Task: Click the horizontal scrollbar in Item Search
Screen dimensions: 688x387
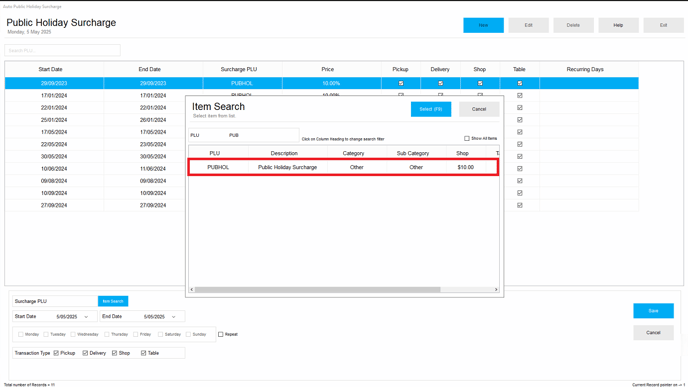Action: pyautogui.click(x=317, y=290)
